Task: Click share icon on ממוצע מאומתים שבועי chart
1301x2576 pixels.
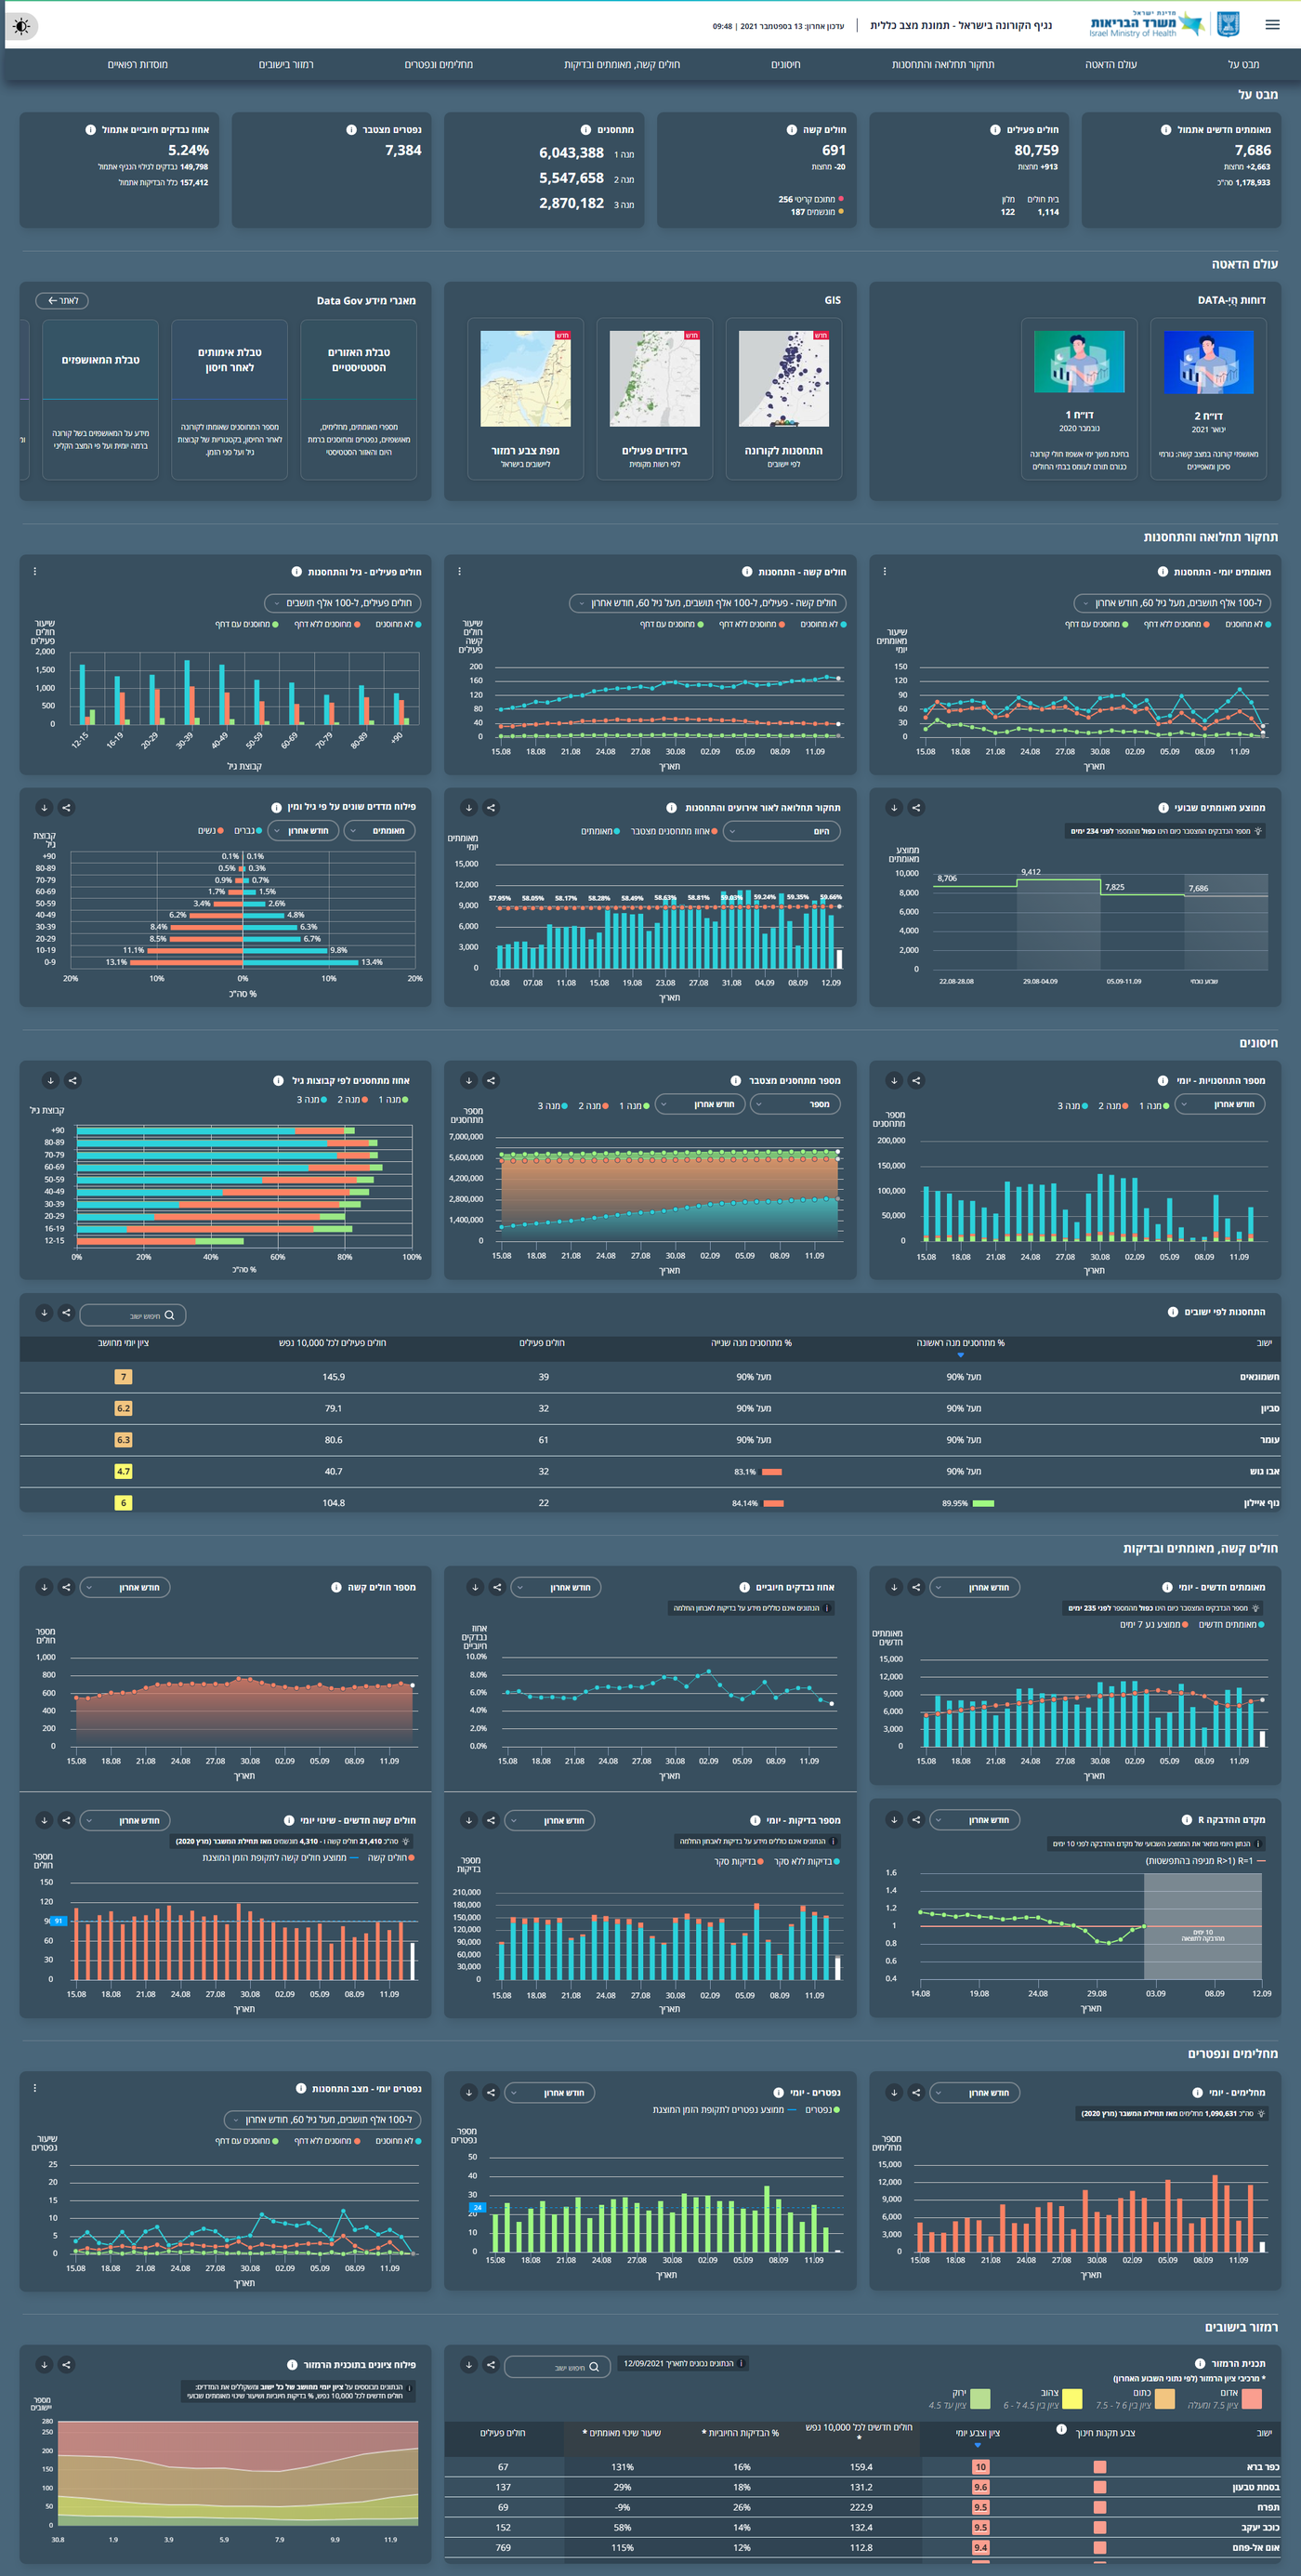Action: point(916,808)
